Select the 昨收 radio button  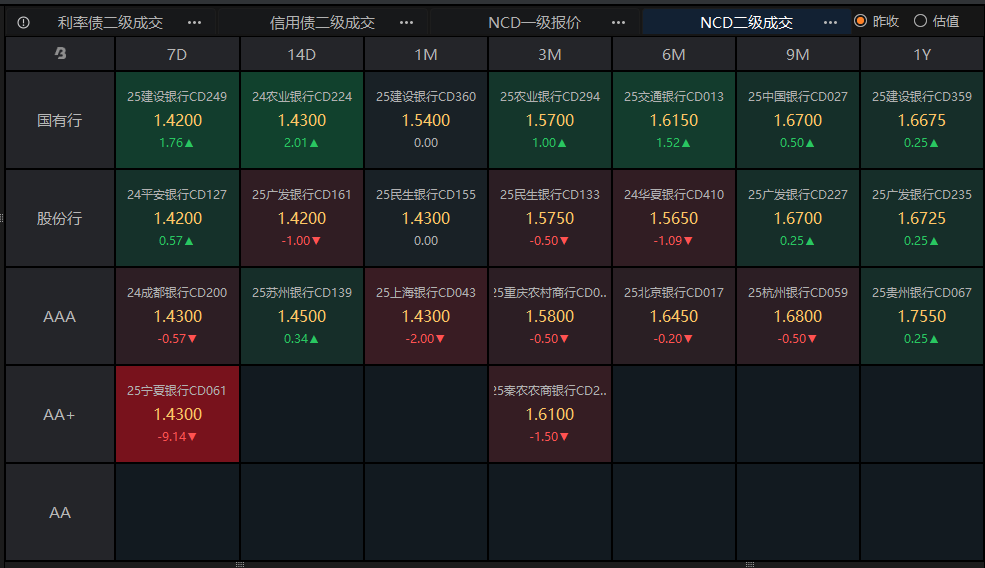click(860, 21)
